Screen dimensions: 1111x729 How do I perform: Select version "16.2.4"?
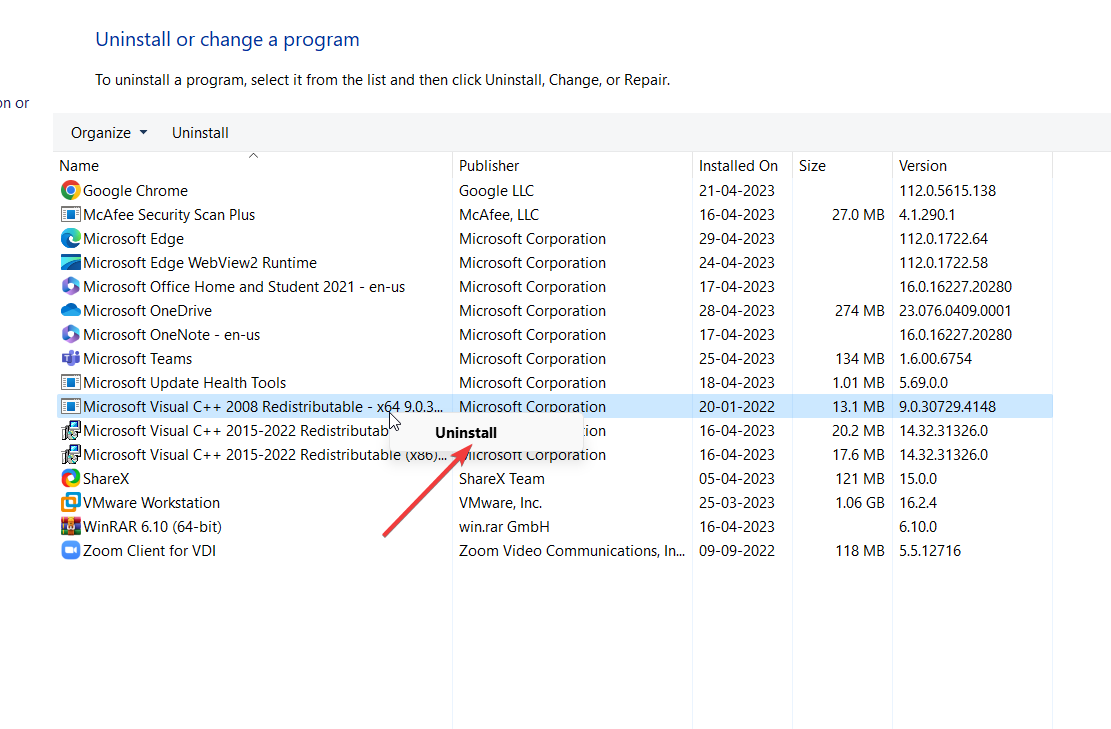(x=918, y=503)
